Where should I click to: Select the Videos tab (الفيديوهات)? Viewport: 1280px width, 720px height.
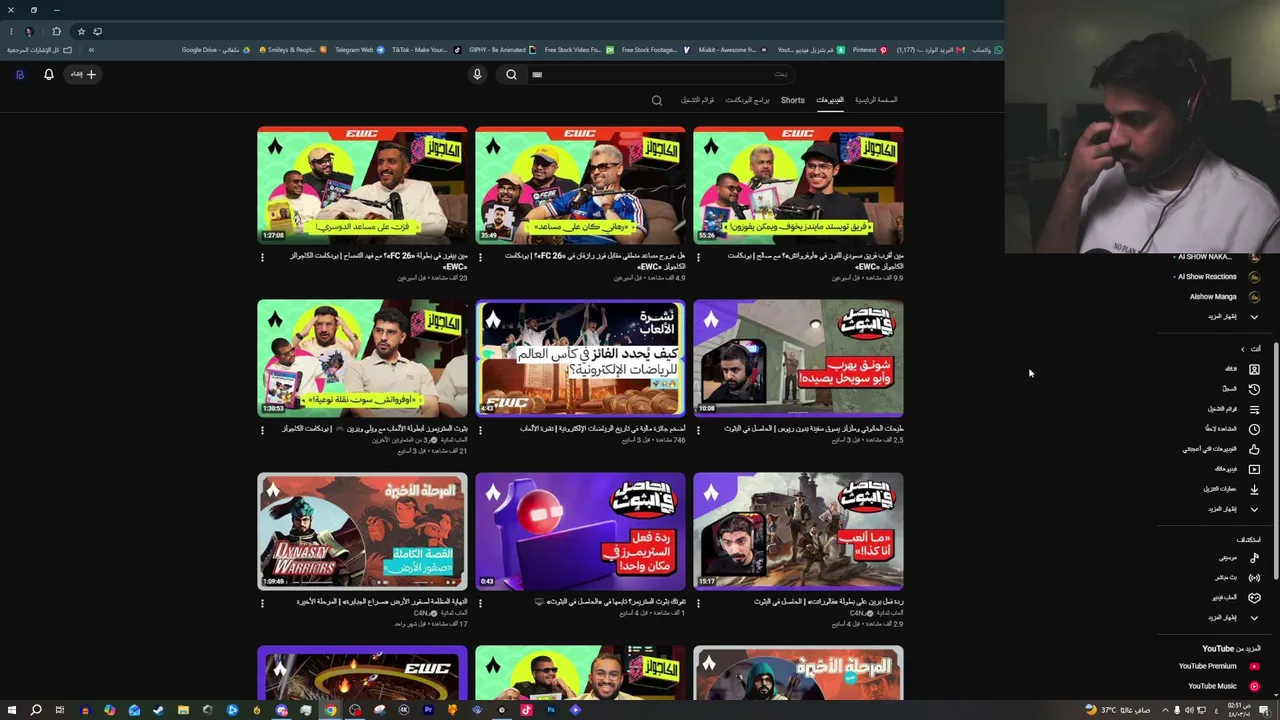(x=830, y=100)
